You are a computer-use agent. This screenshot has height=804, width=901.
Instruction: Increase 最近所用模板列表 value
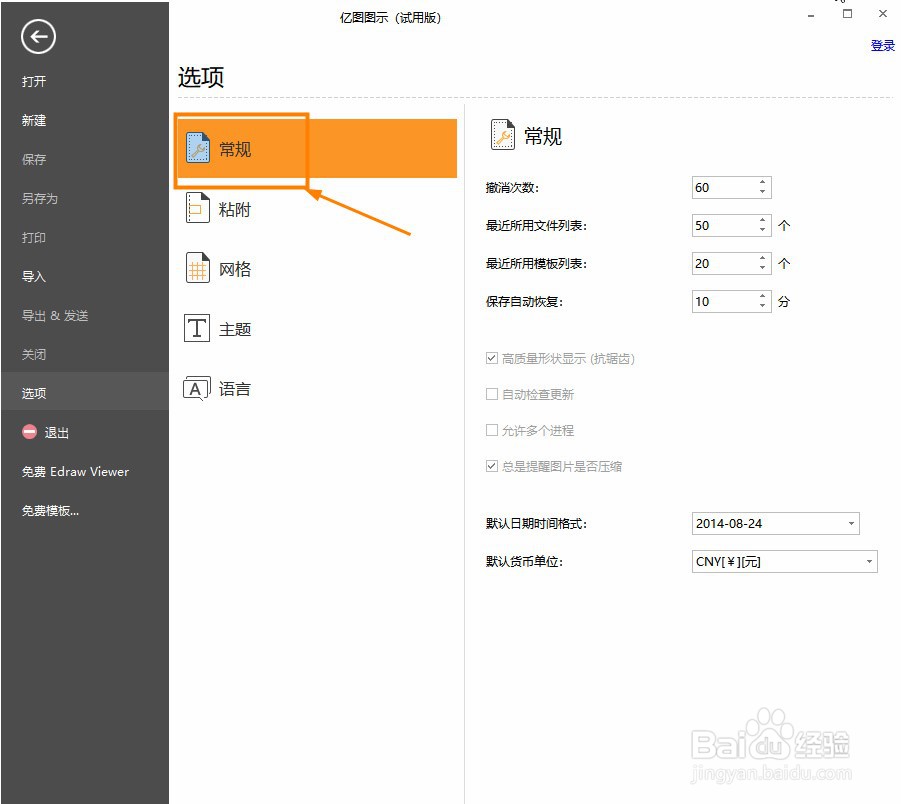coord(762,258)
